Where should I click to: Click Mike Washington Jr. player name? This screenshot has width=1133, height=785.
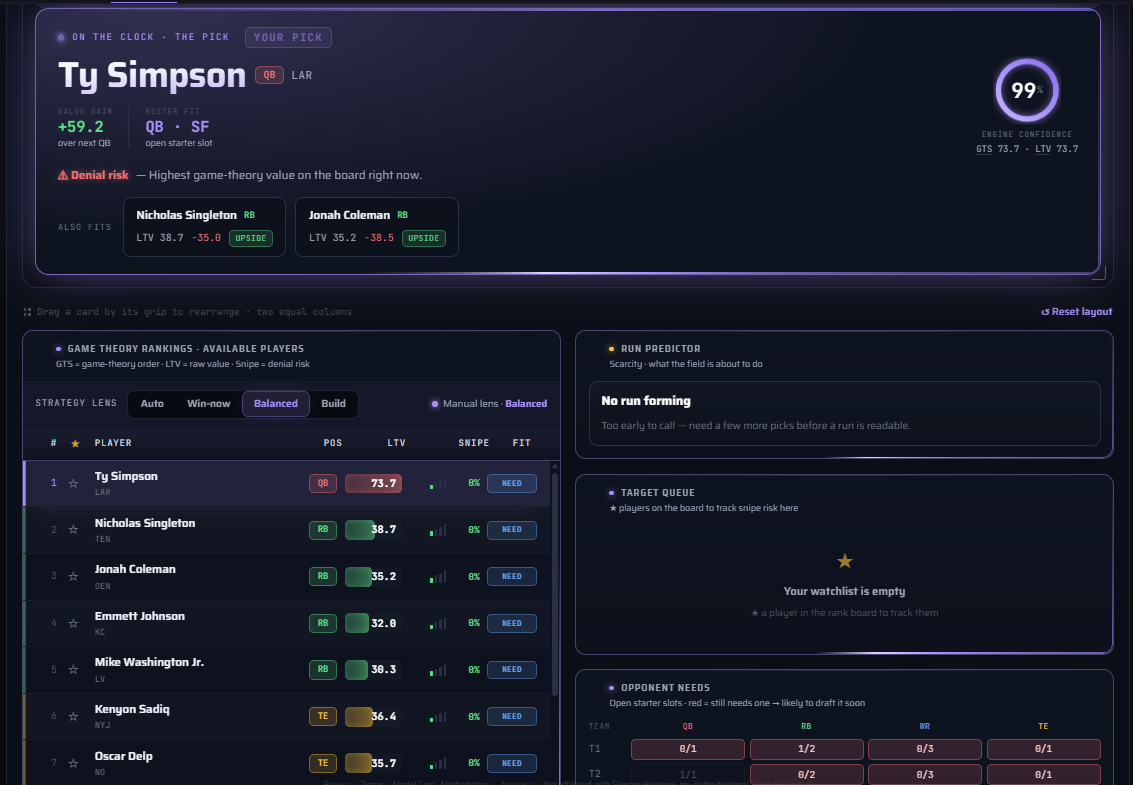click(x=150, y=662)
